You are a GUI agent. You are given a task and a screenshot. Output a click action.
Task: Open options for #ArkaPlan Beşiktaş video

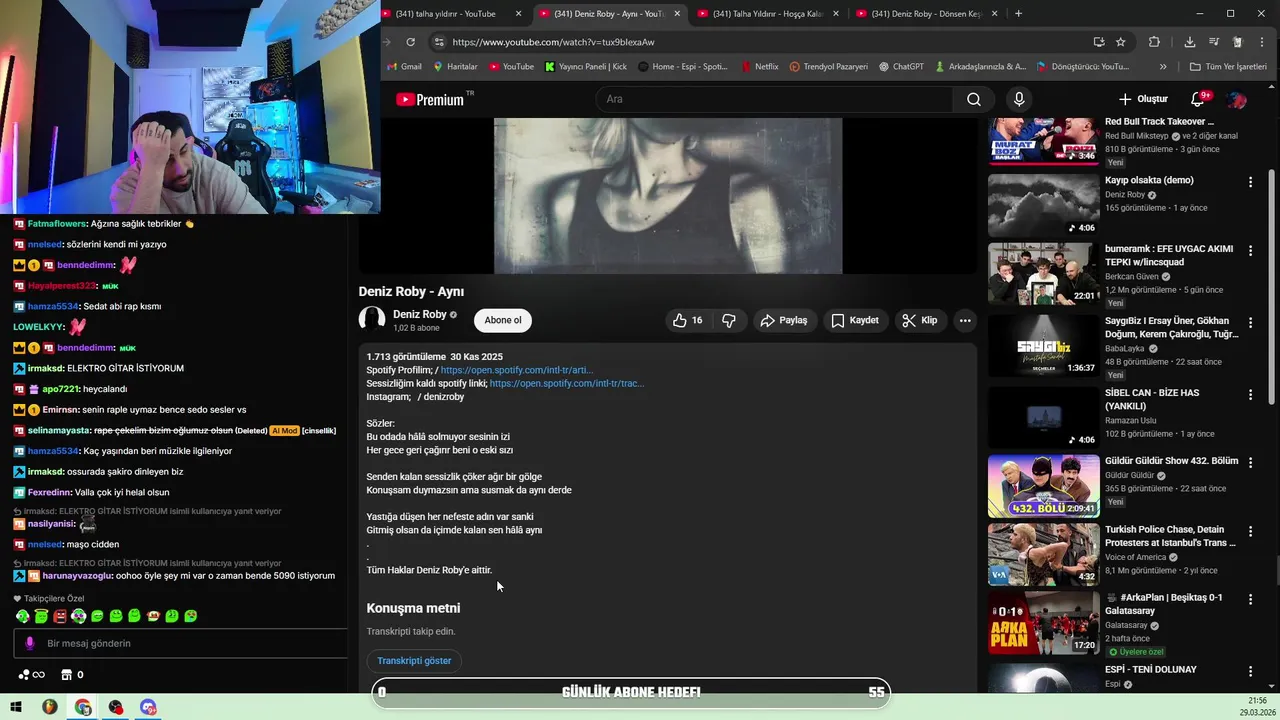[1250, 599]
